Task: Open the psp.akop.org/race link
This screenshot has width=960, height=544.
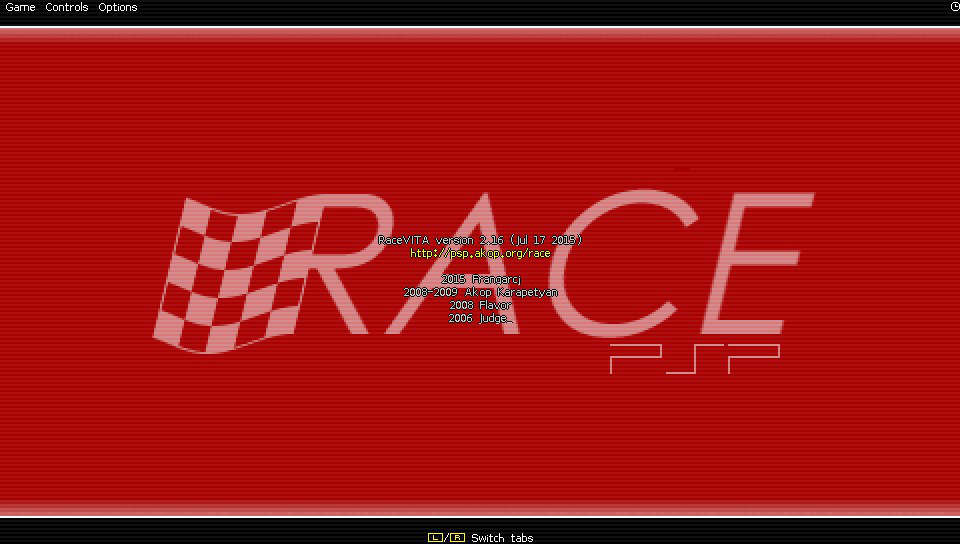Action: [x=480, y=253]
